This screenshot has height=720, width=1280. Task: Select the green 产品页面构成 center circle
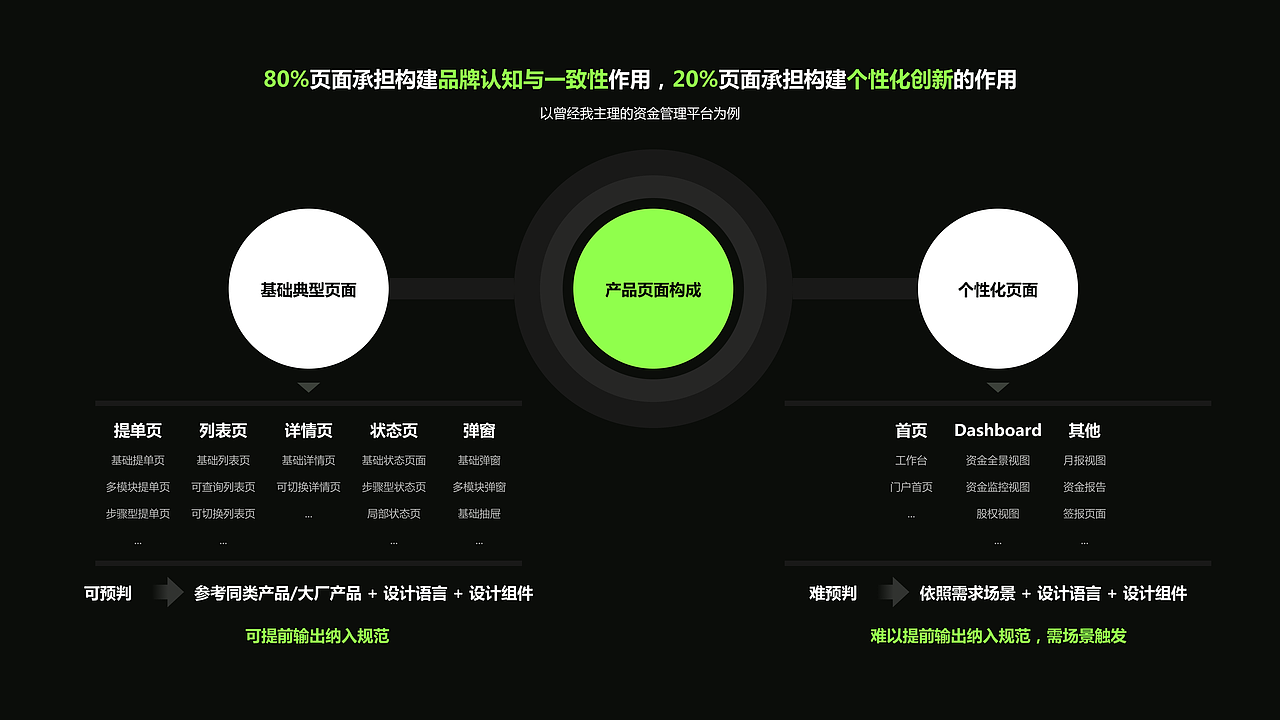click(x=652, y=289)
